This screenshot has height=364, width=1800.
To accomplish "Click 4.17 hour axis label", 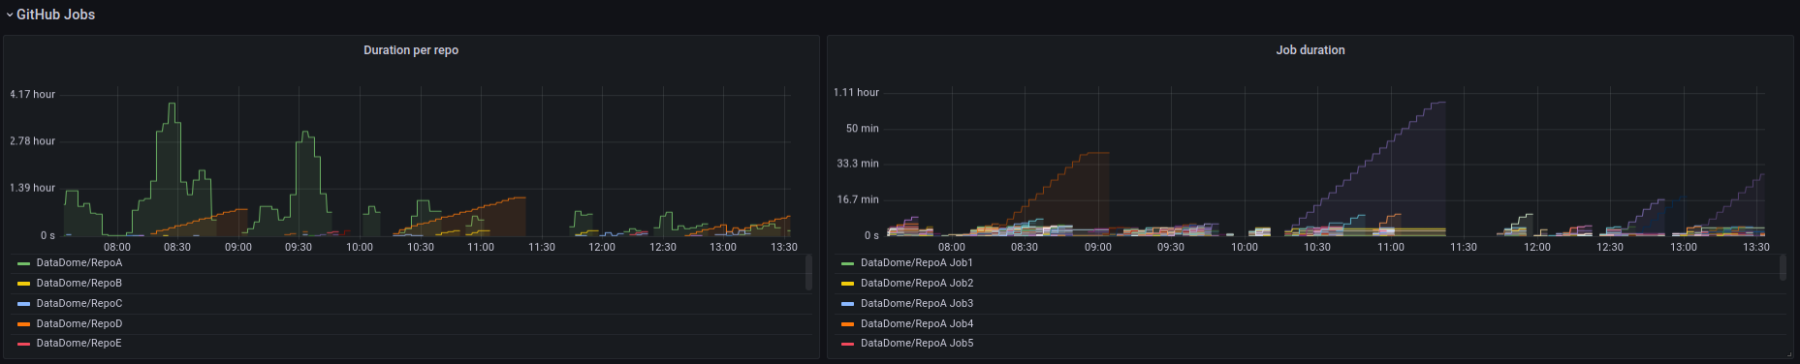I will 33,94.
